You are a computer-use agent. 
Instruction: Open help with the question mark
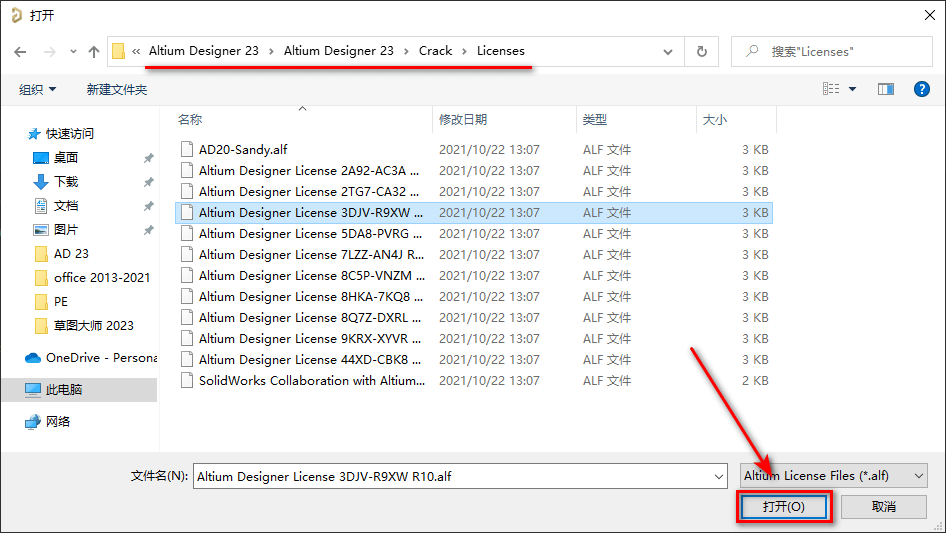pos(921,89)
